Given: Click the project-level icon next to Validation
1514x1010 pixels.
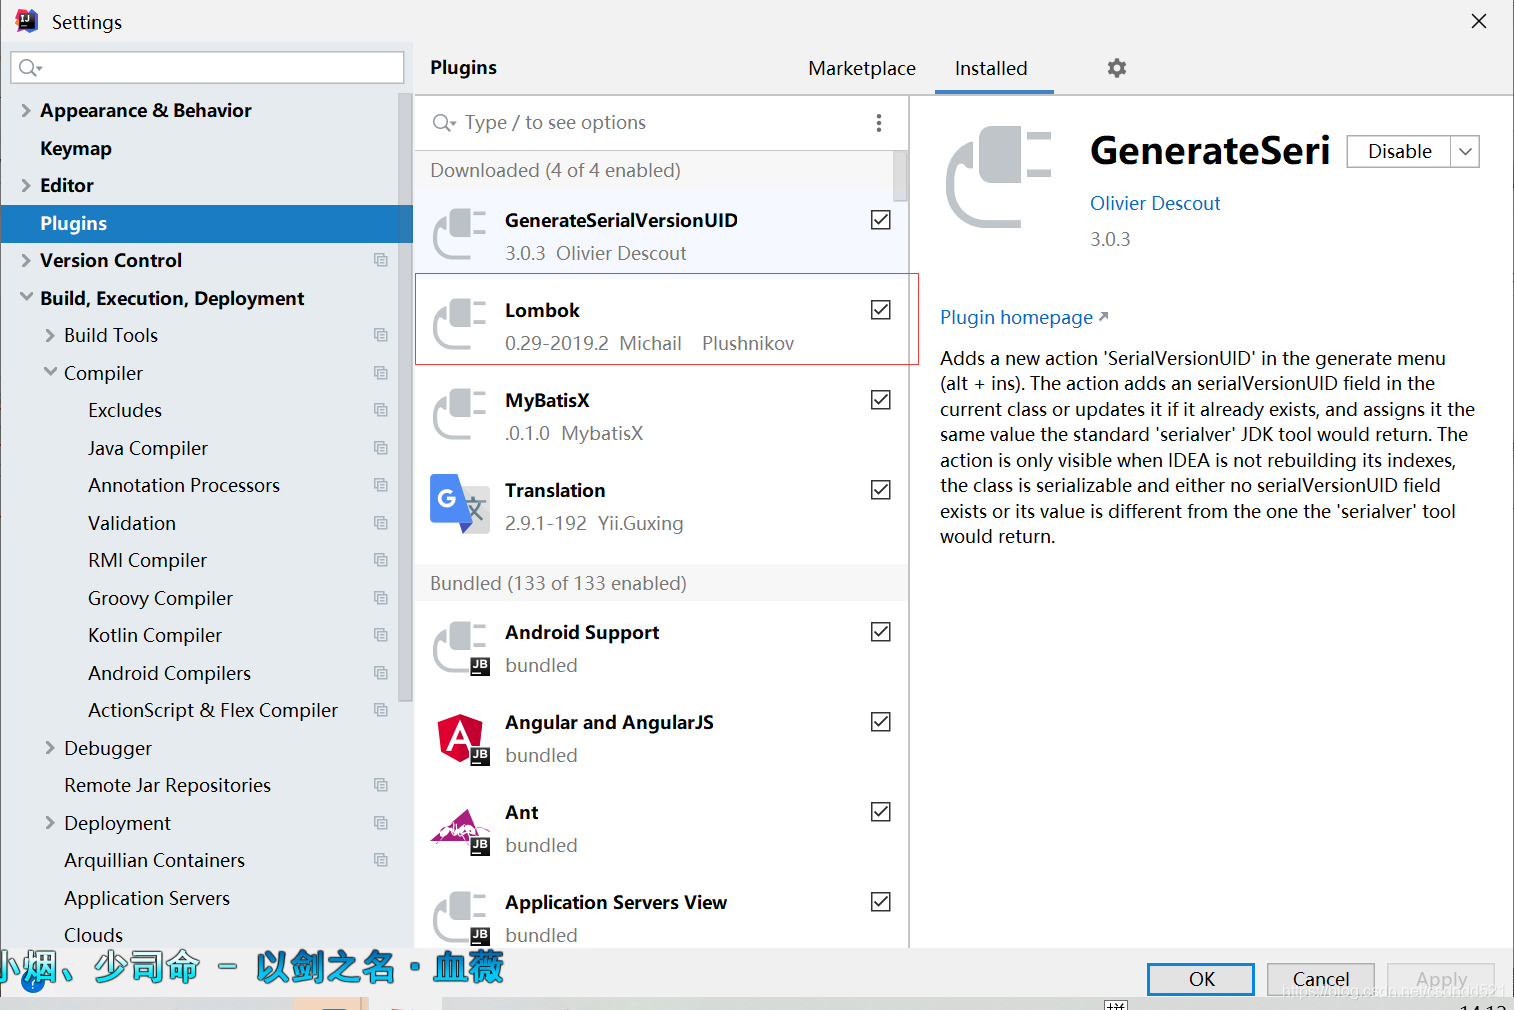Looking at the screenshot, I should 381,523.
